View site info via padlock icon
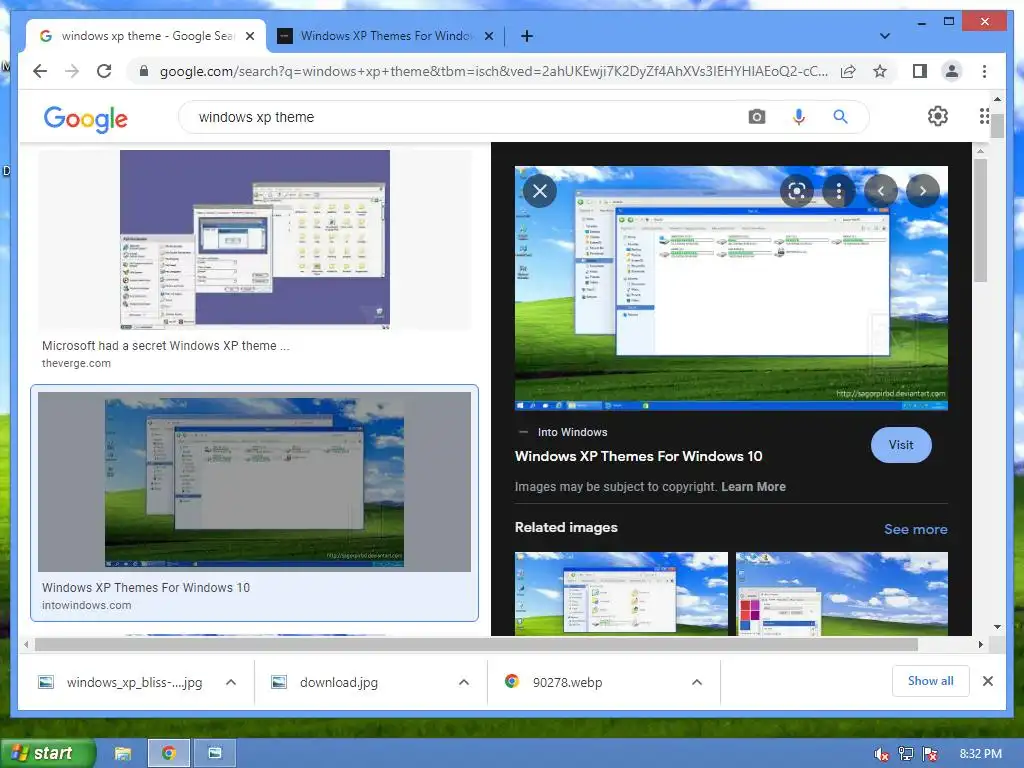 (144, 71)
